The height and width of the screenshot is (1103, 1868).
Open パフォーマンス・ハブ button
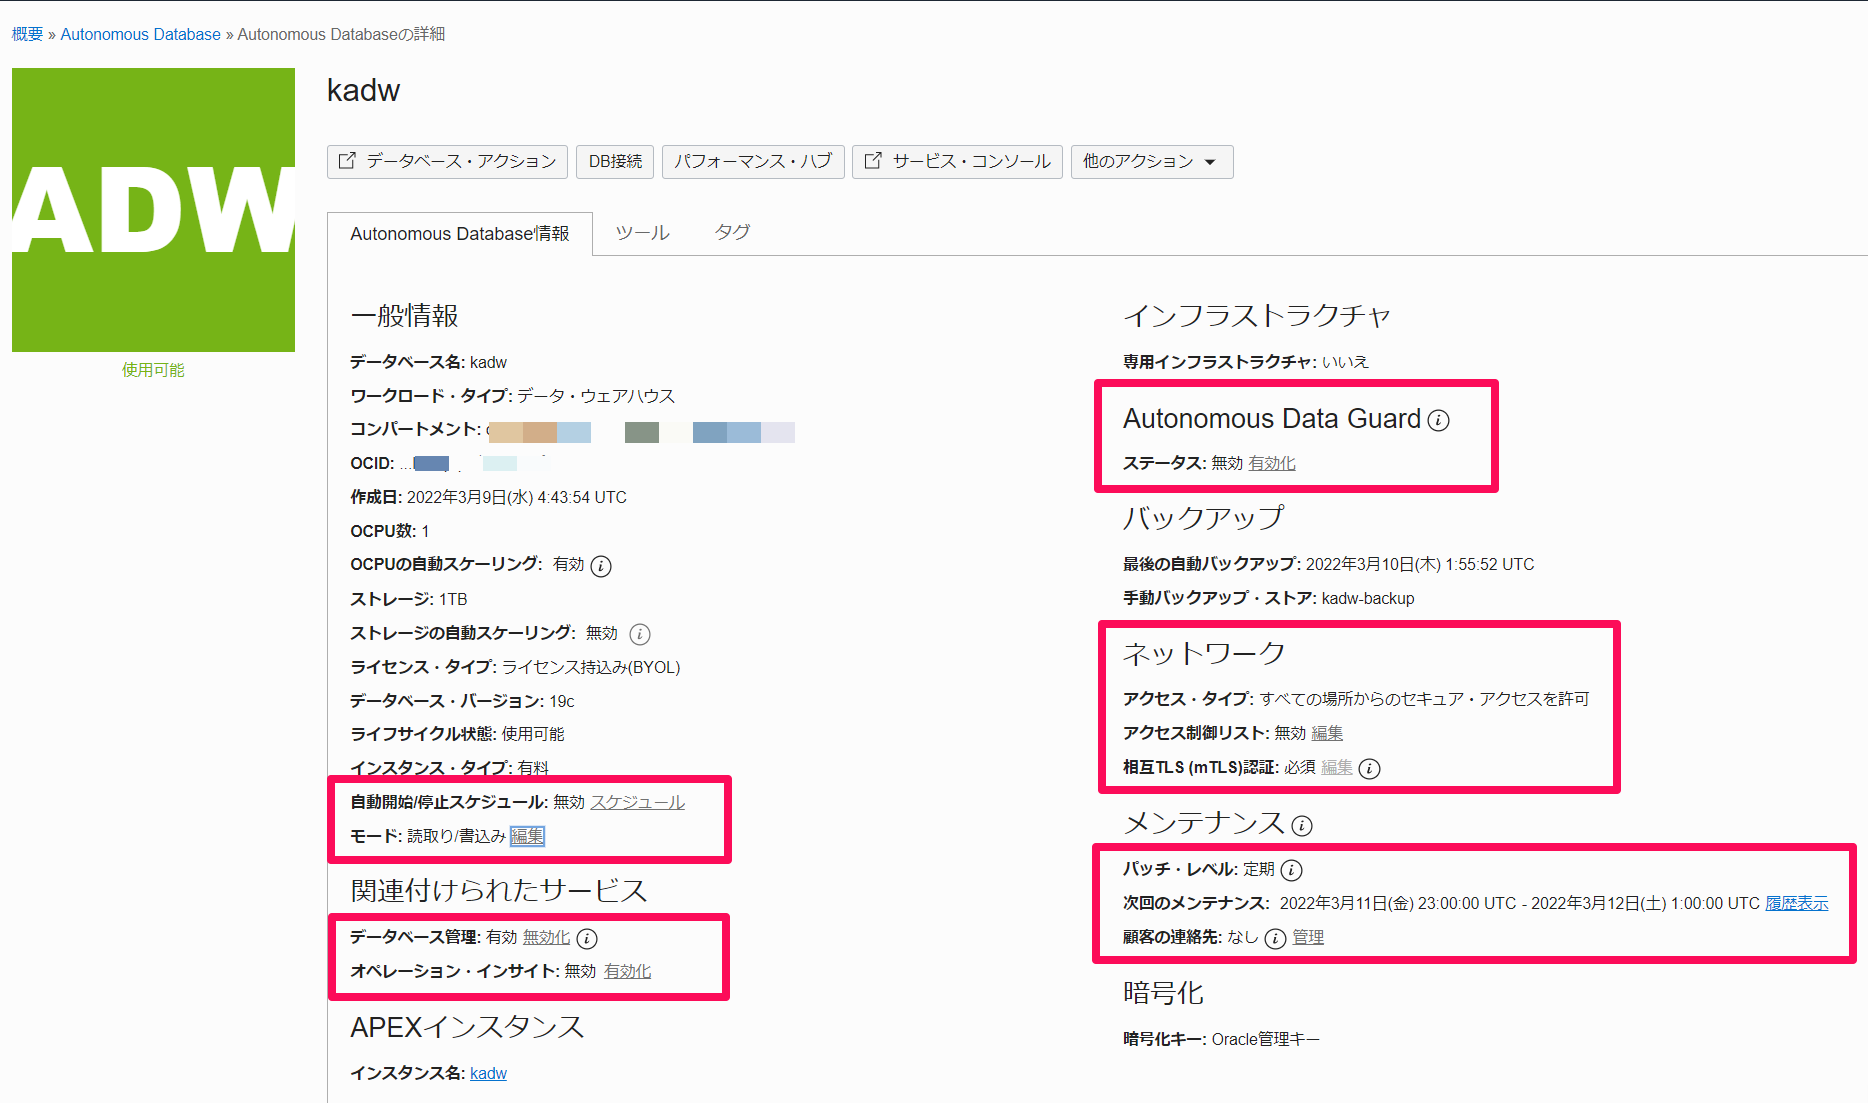pyautogui.click(x=753, y=162)
